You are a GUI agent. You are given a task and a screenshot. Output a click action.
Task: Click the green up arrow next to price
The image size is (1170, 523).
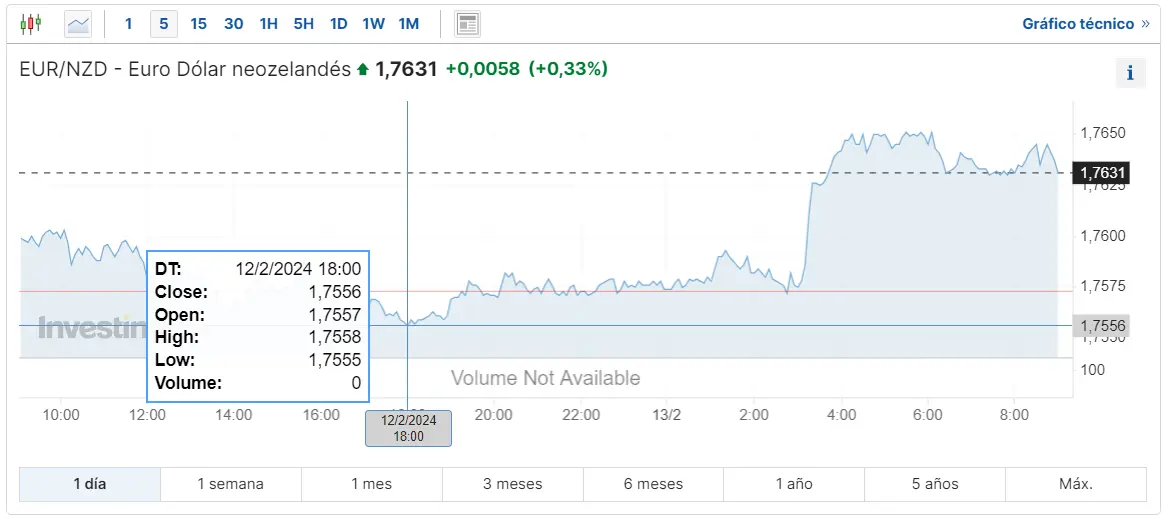[x=363, y=69]
